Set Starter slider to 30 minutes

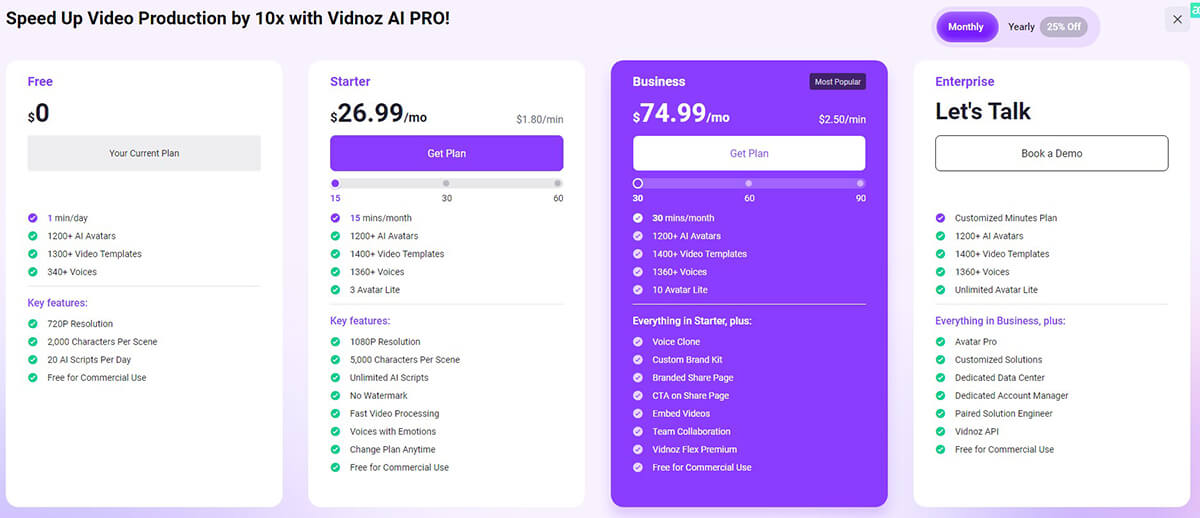(x=446, y=184)
